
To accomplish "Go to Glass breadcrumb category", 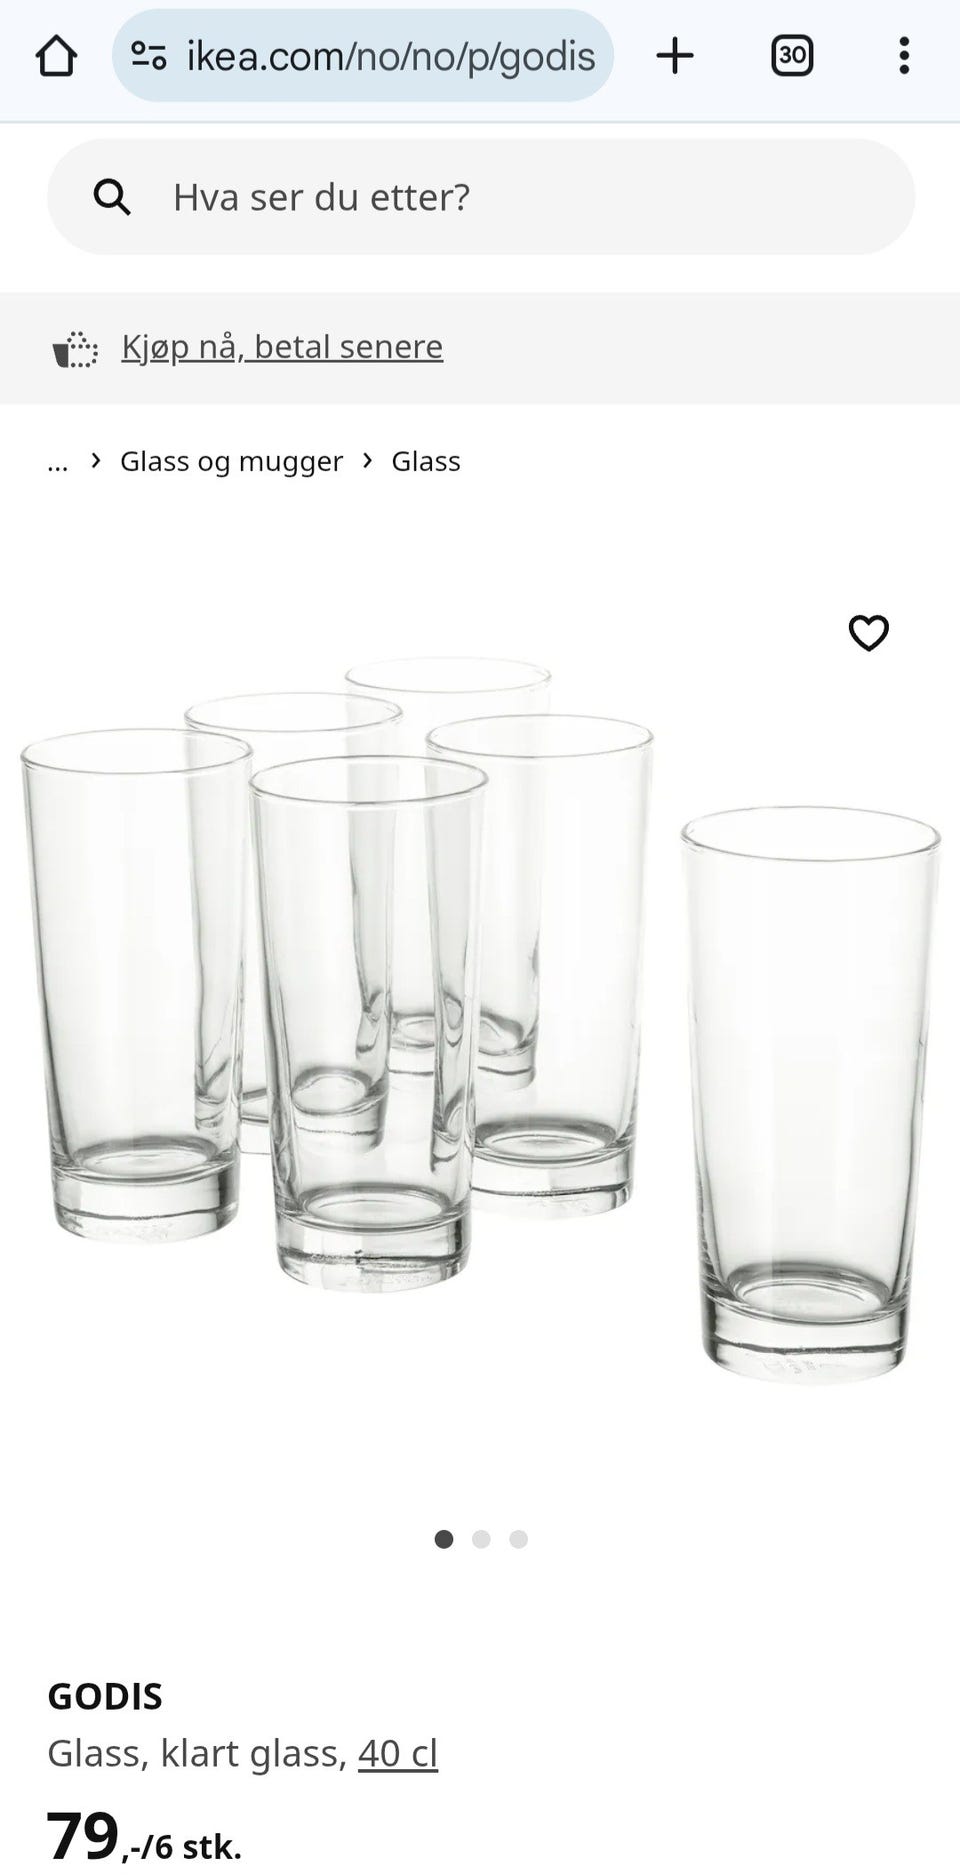I will 426,461.
